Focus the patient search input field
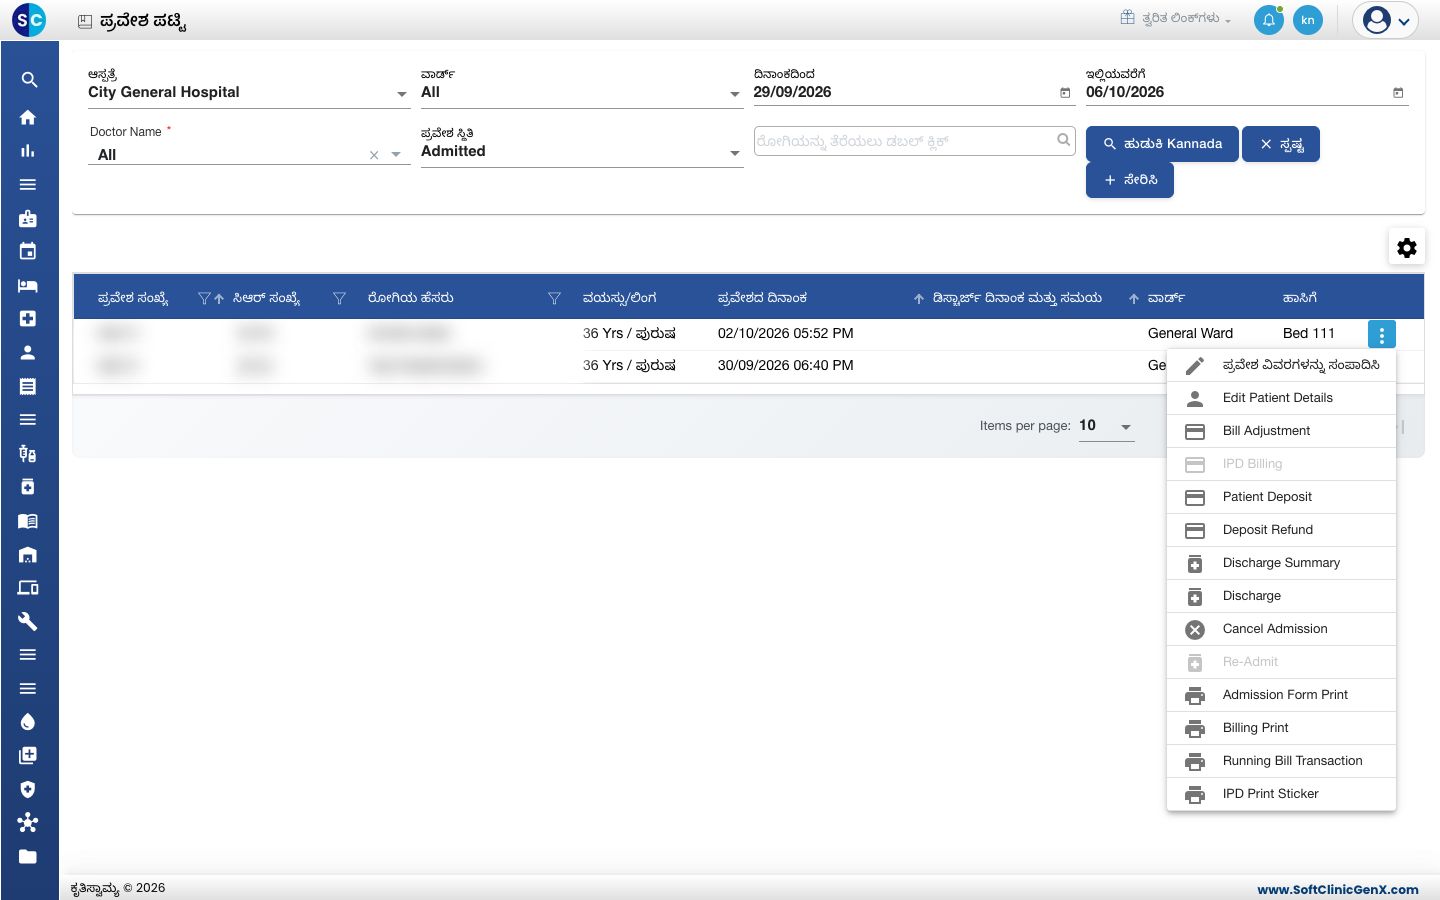 (905, 141)
